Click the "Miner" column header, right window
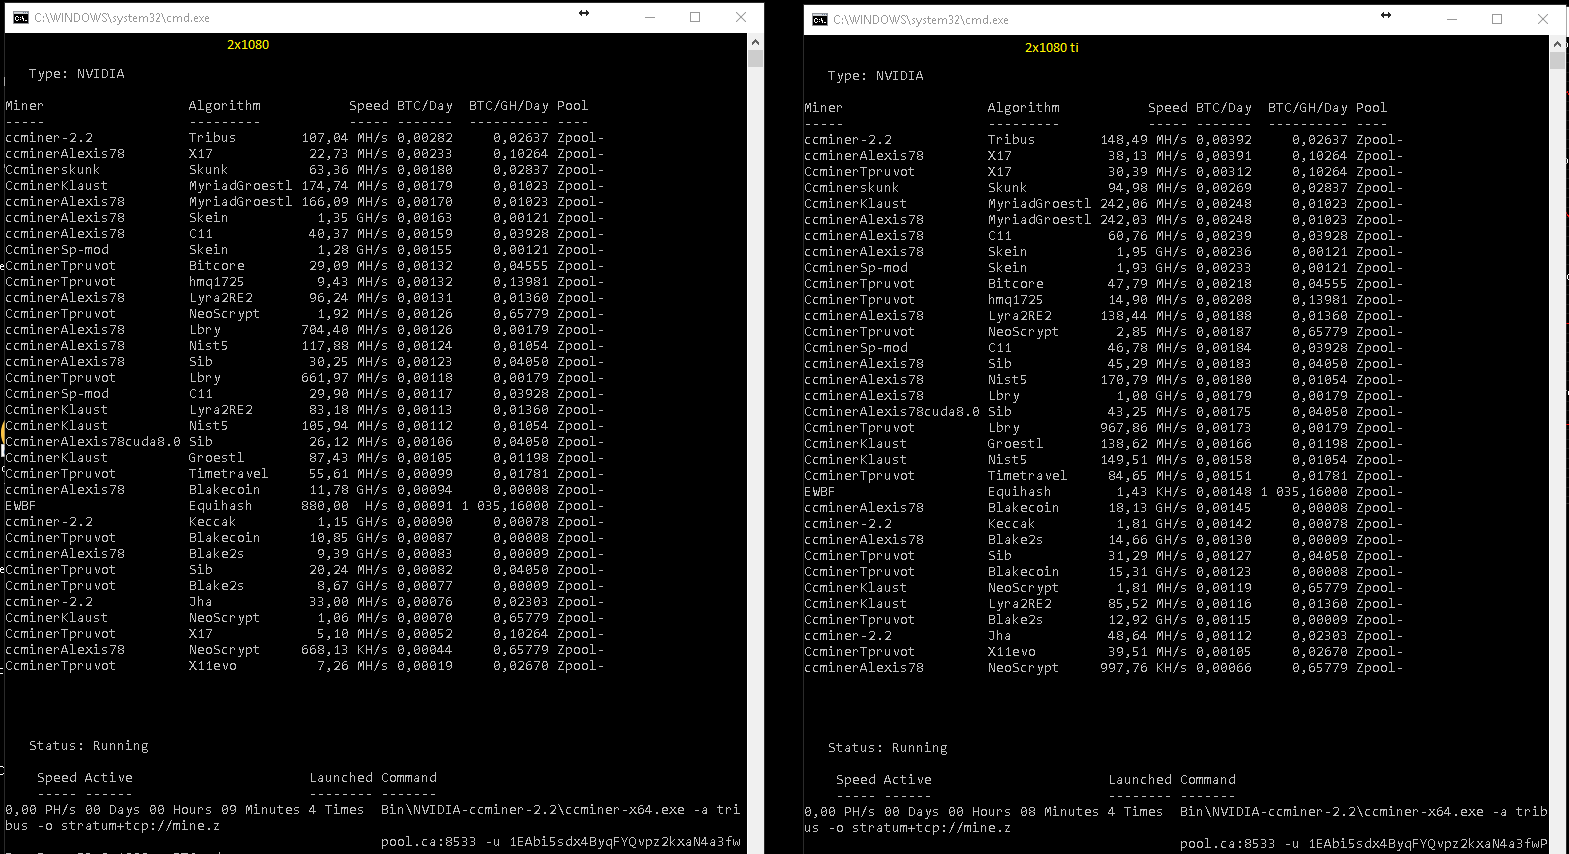1569x854 pixels. click(x=824, y=108)
